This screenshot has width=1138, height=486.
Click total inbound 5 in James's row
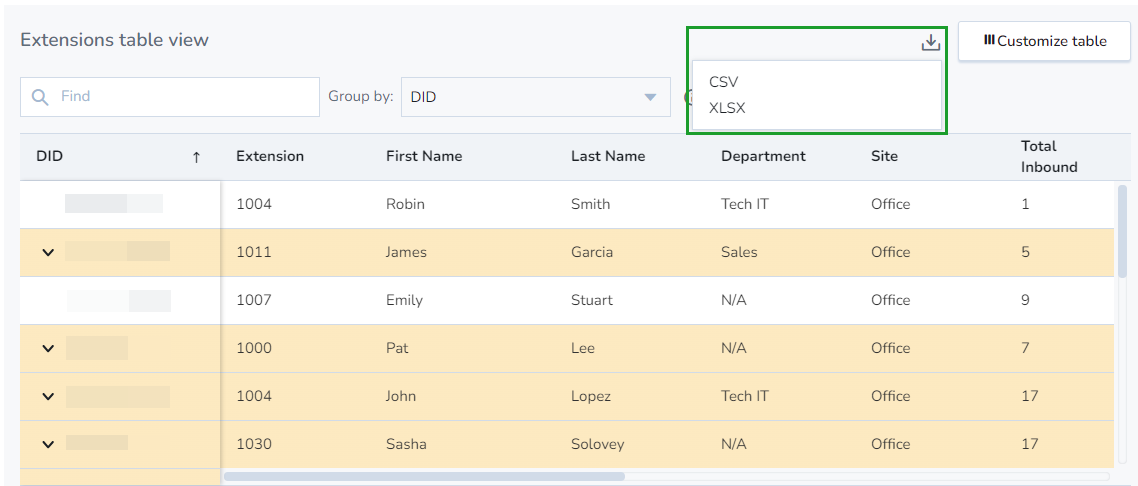pos(1026,252)
